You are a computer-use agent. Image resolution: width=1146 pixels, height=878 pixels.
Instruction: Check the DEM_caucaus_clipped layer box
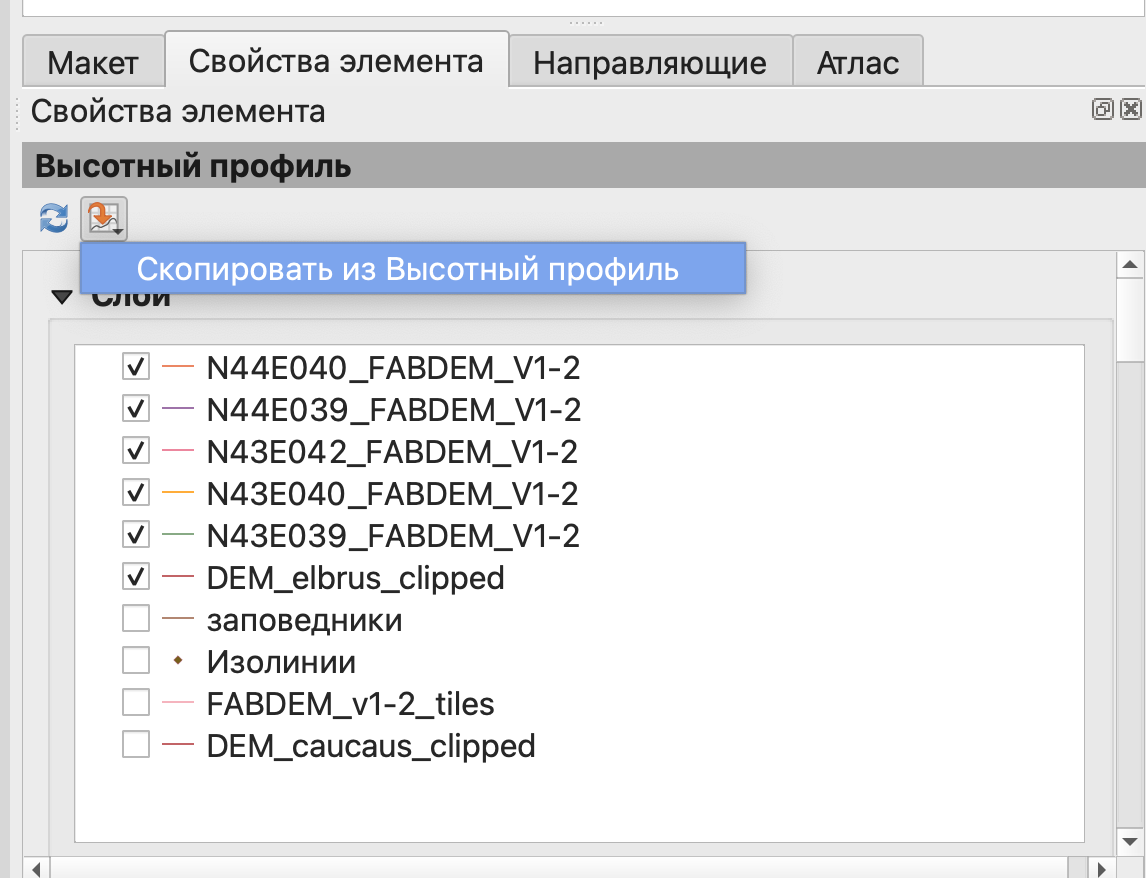135,745
